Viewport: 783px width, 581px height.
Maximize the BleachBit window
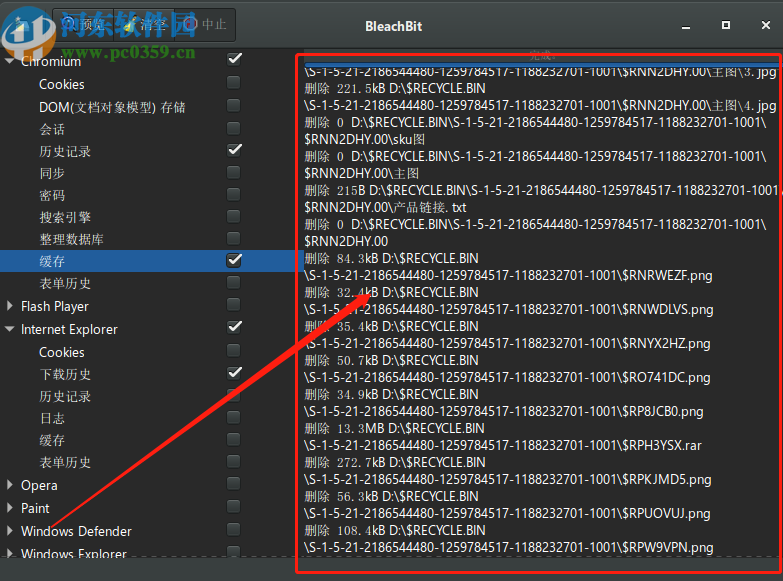pyautogui.click(x=726, y=25)
